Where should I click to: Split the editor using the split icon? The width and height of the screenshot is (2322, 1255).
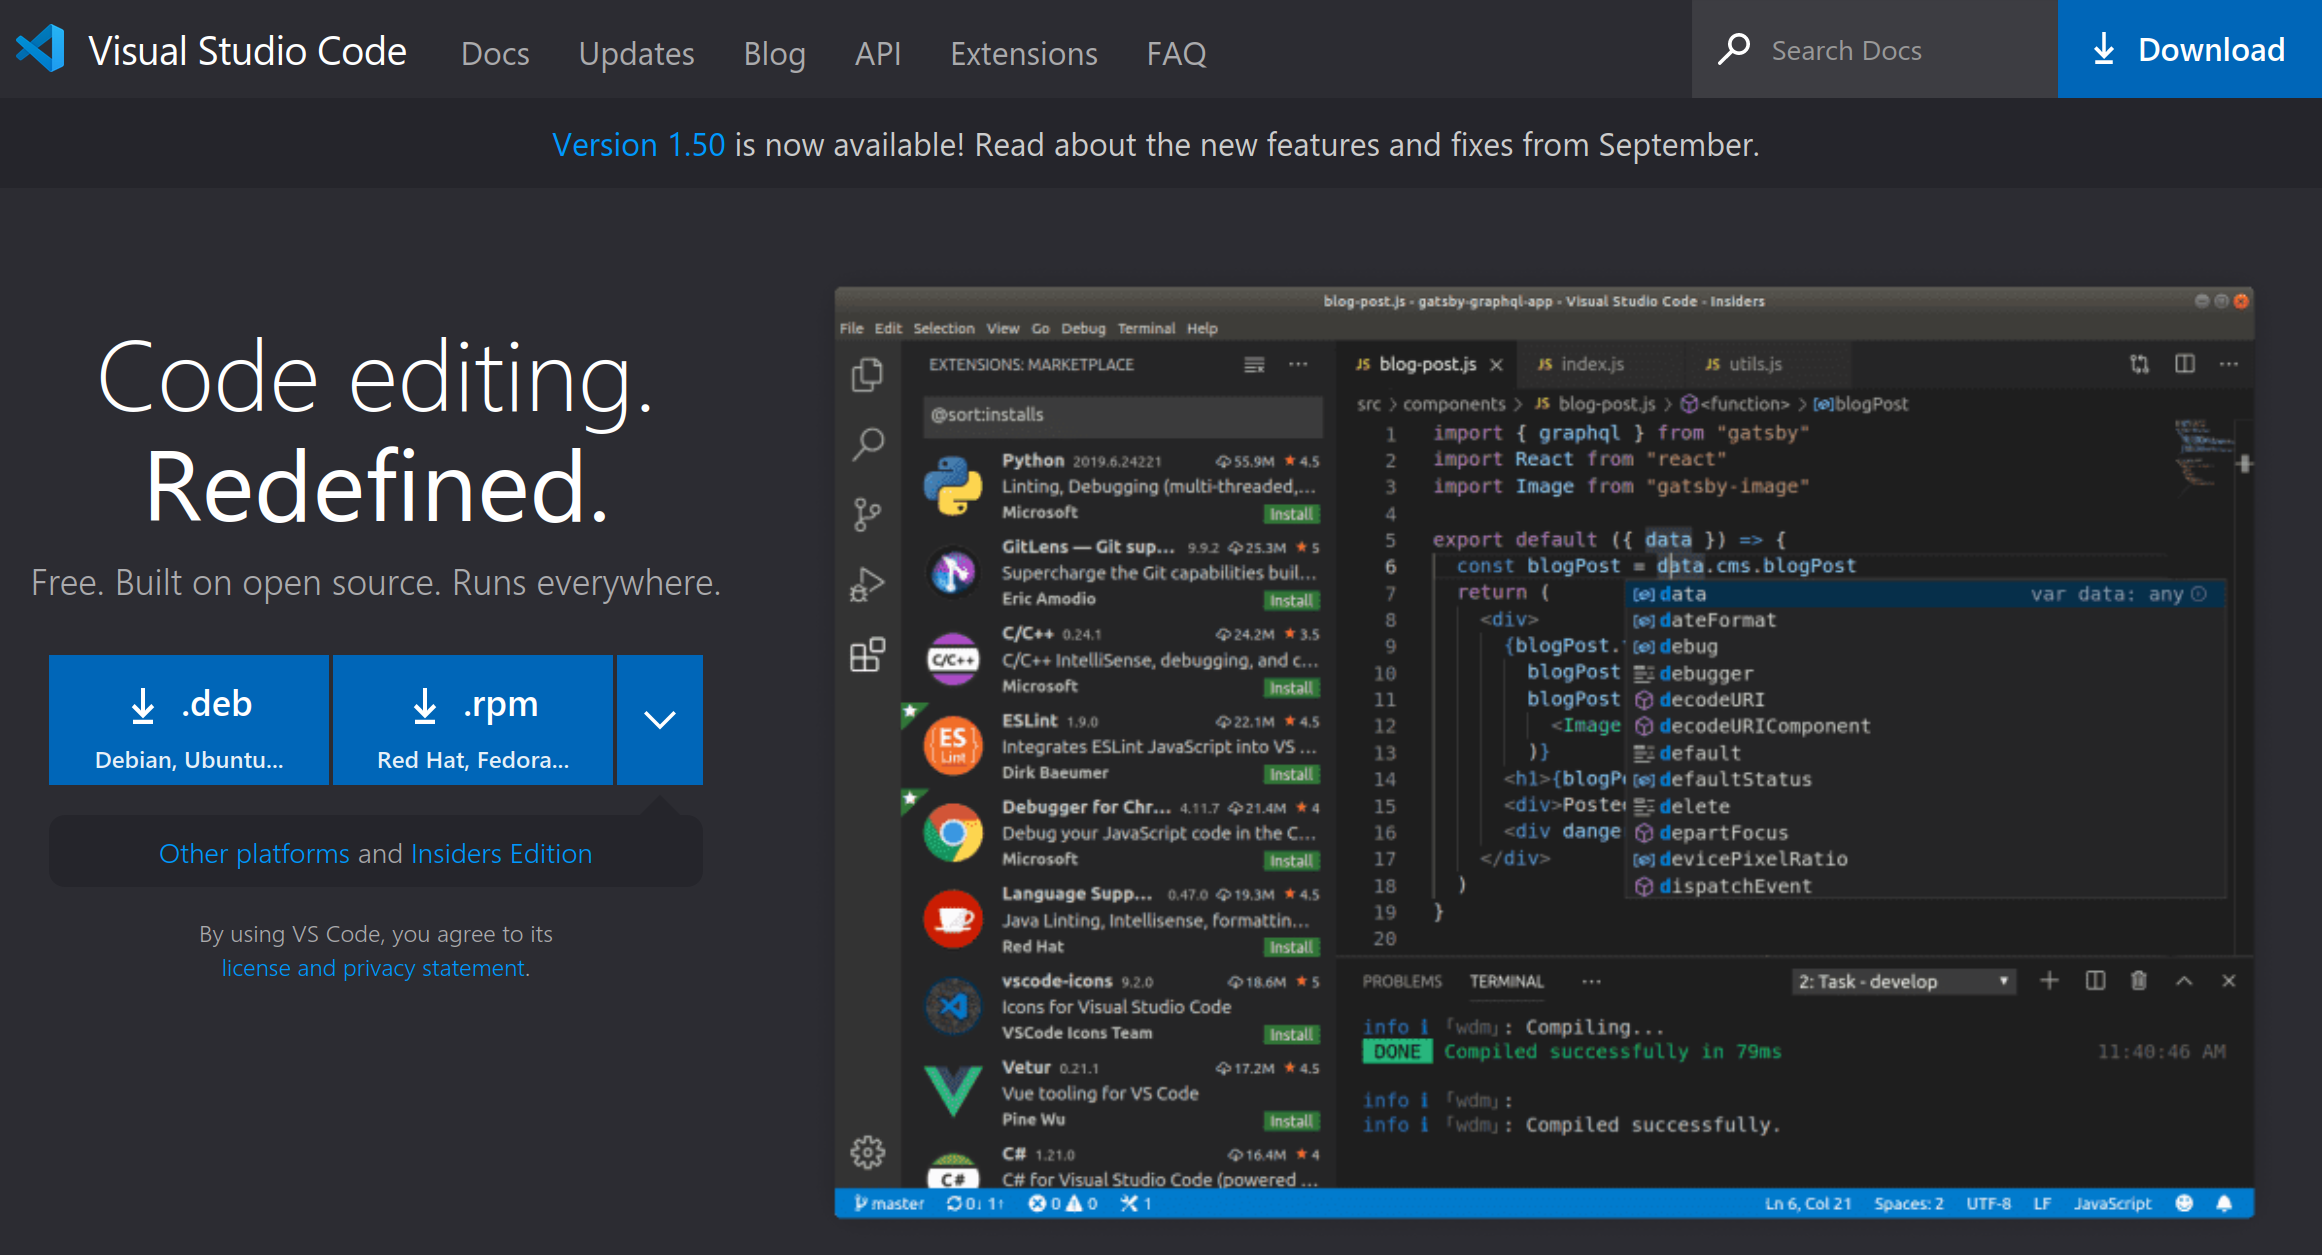click(2183, 364)
